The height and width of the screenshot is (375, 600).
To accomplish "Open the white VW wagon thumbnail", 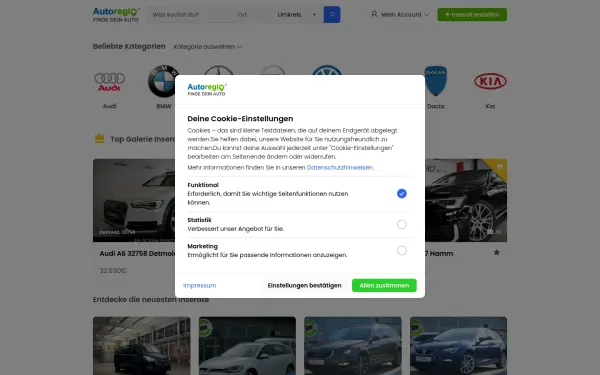I will tap(247, 346).
